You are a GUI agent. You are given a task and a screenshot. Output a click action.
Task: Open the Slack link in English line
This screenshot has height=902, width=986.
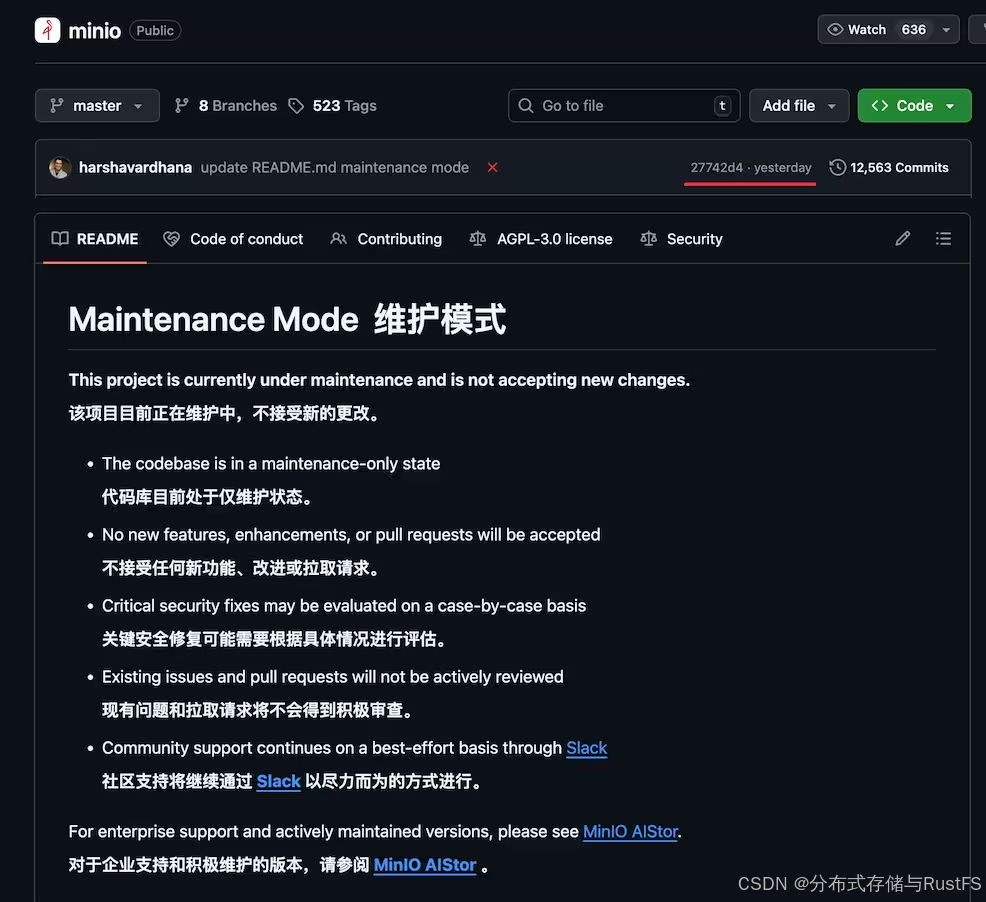pos(587,748)
